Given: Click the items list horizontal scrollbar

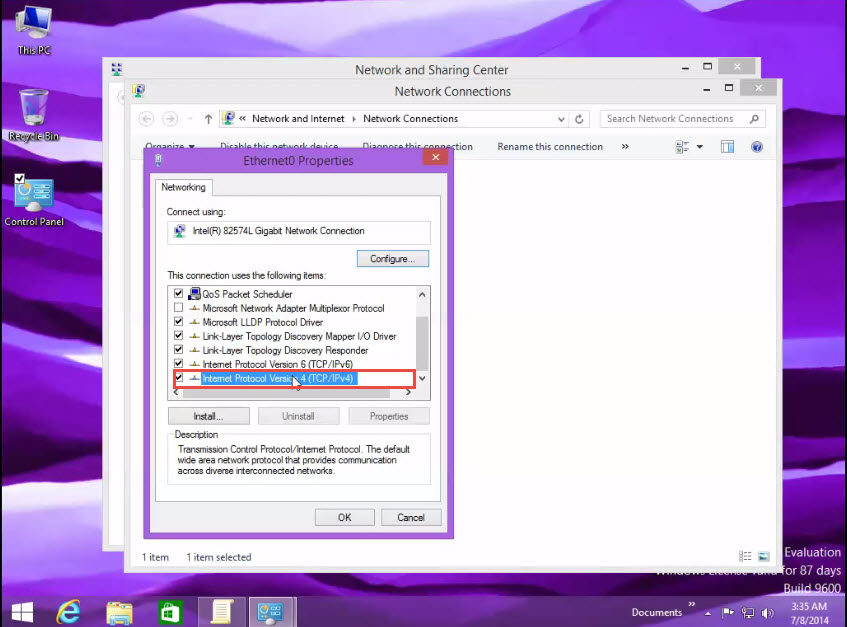Looking at the screenshot, I should tap(286, 393).
